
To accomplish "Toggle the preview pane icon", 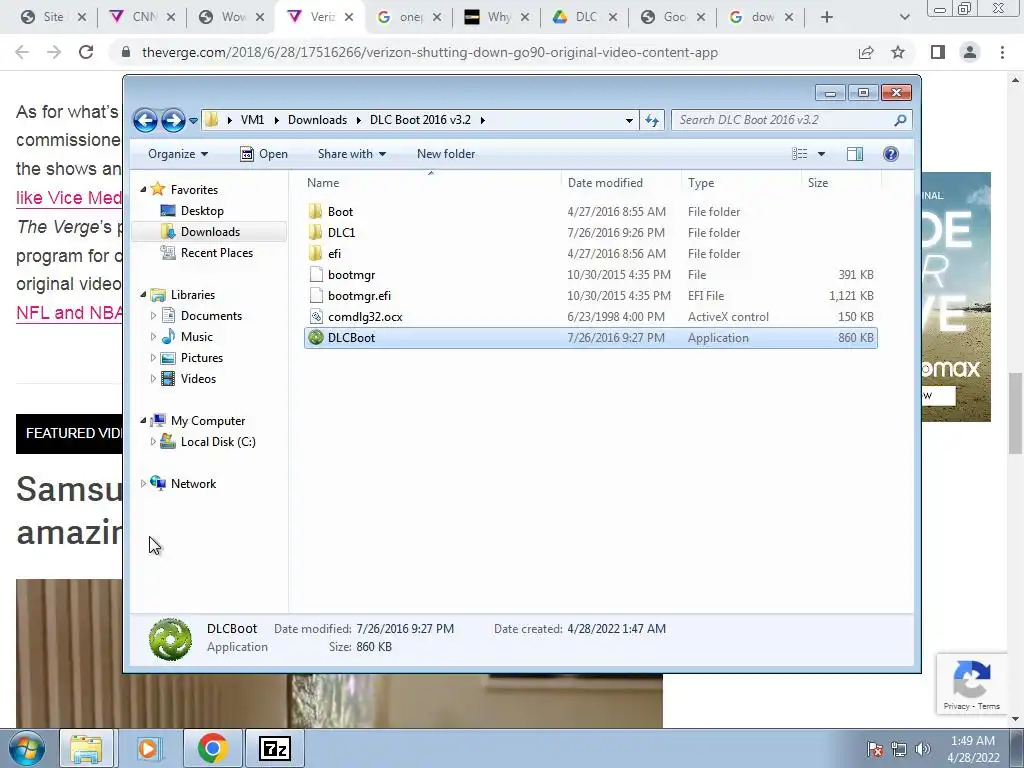I will 854,154.
